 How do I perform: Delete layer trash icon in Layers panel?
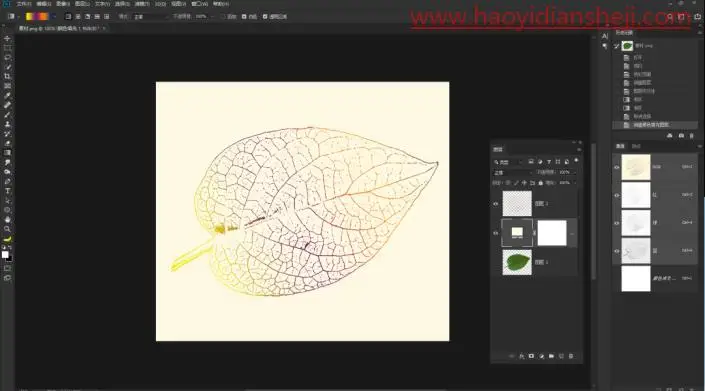(x=571, y=356)
